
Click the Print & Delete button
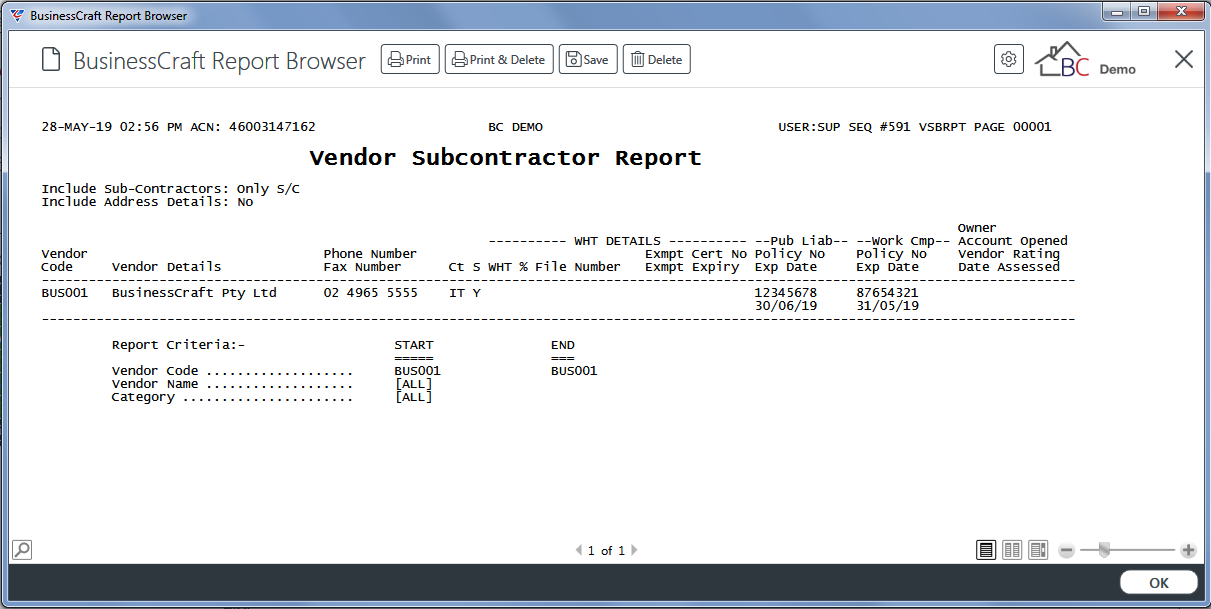[499, 59]
